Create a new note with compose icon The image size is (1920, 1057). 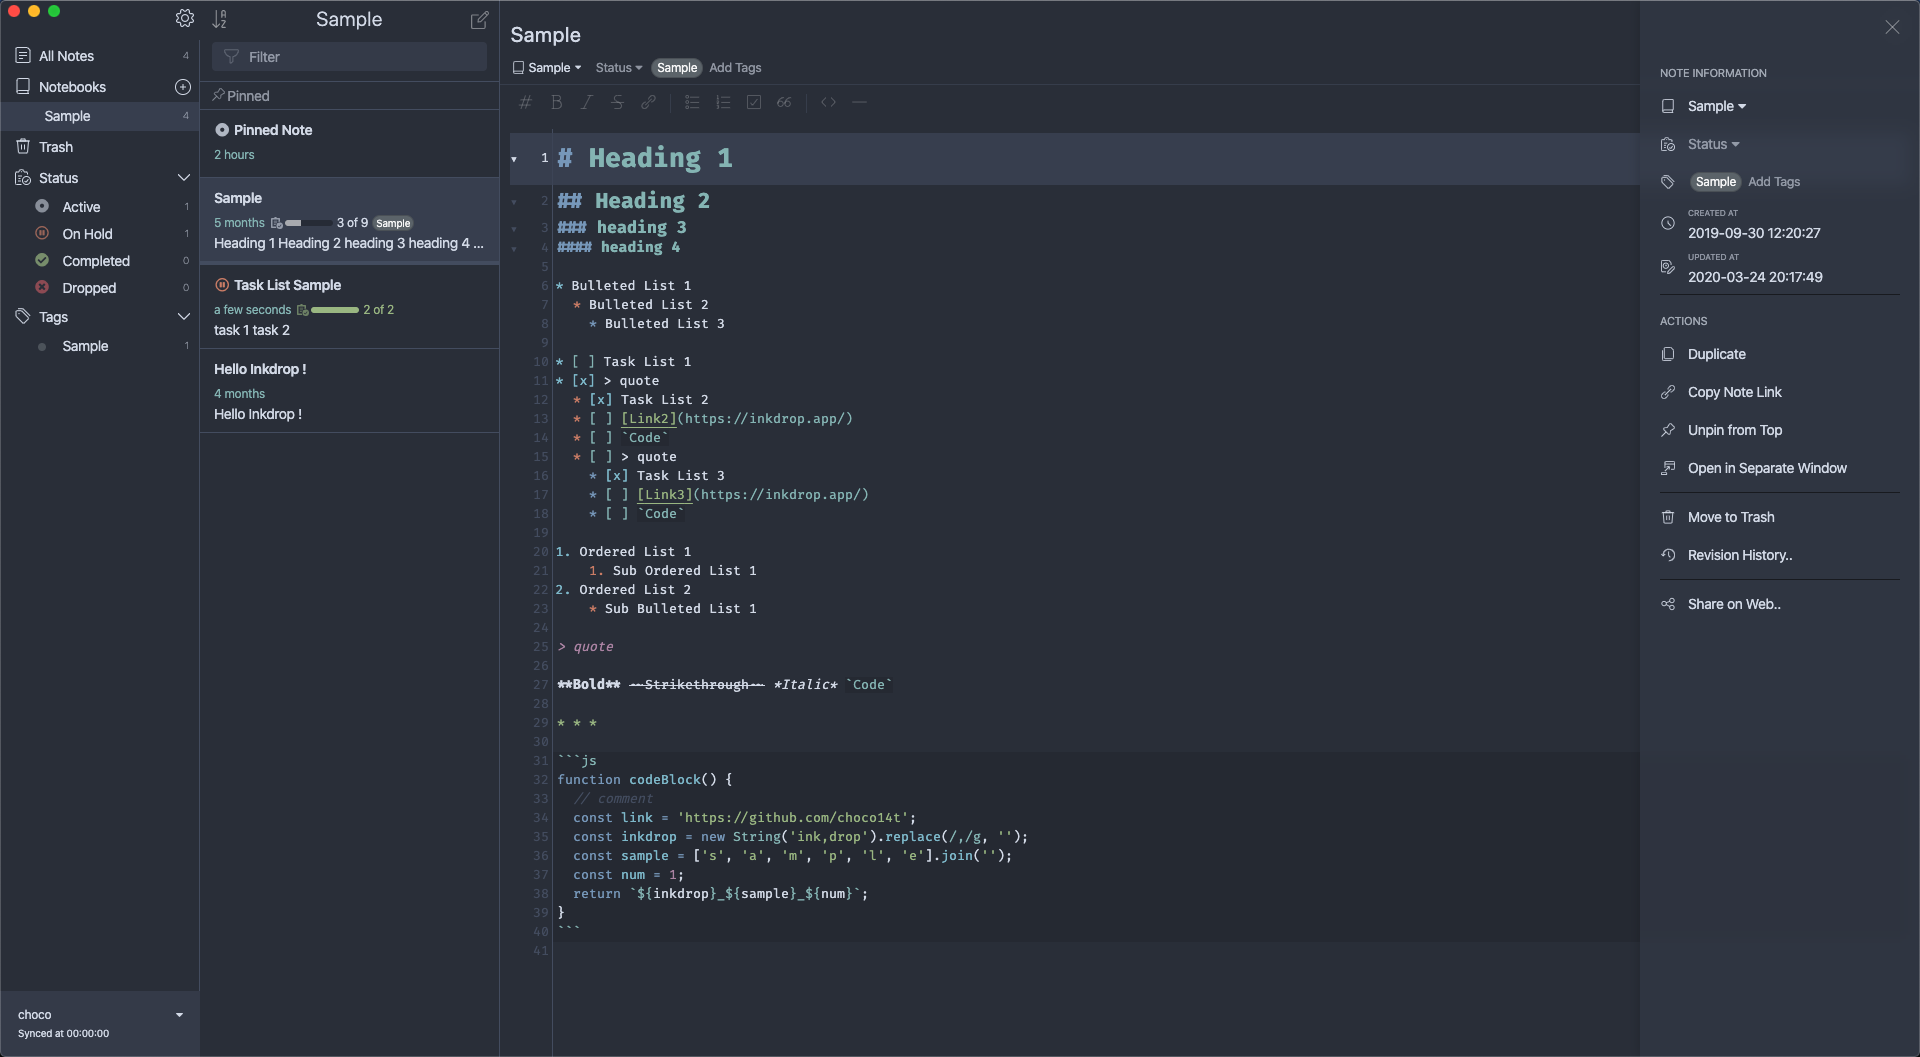(479, 19)
